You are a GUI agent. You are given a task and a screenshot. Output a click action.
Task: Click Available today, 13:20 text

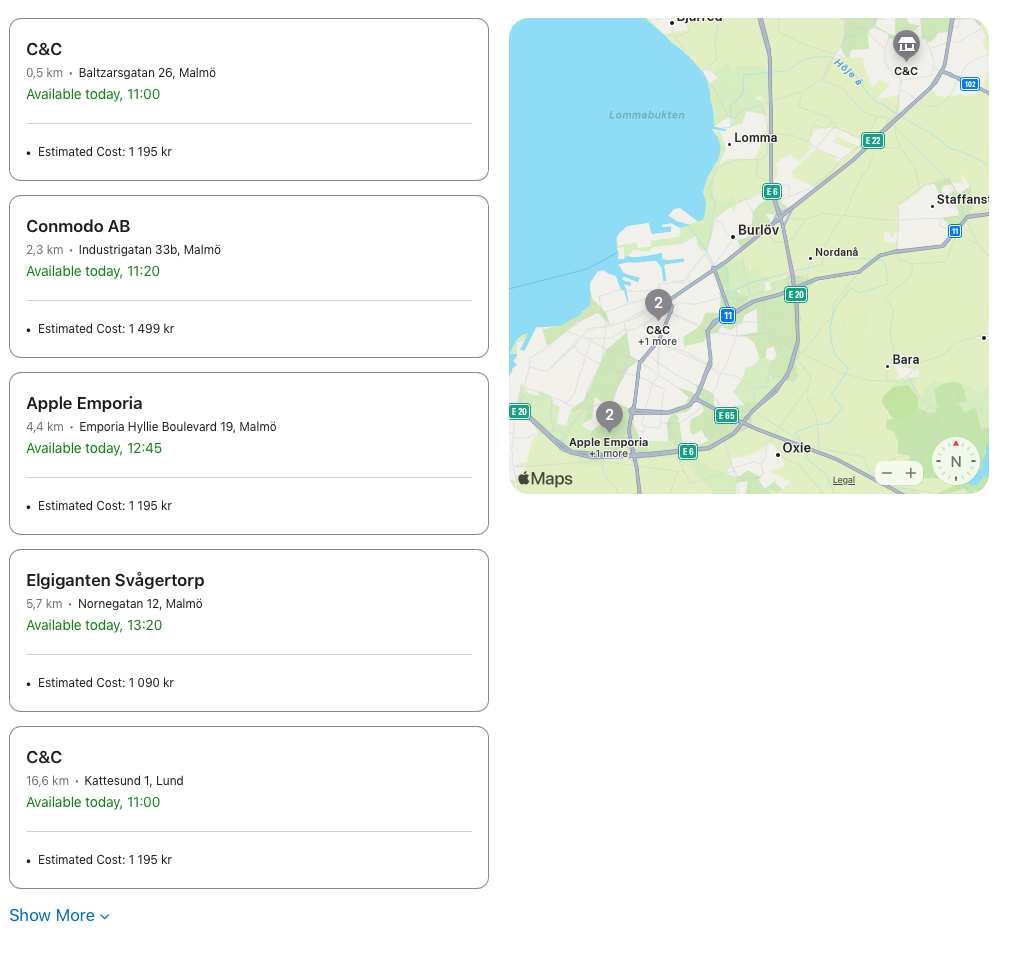(94, 626)
